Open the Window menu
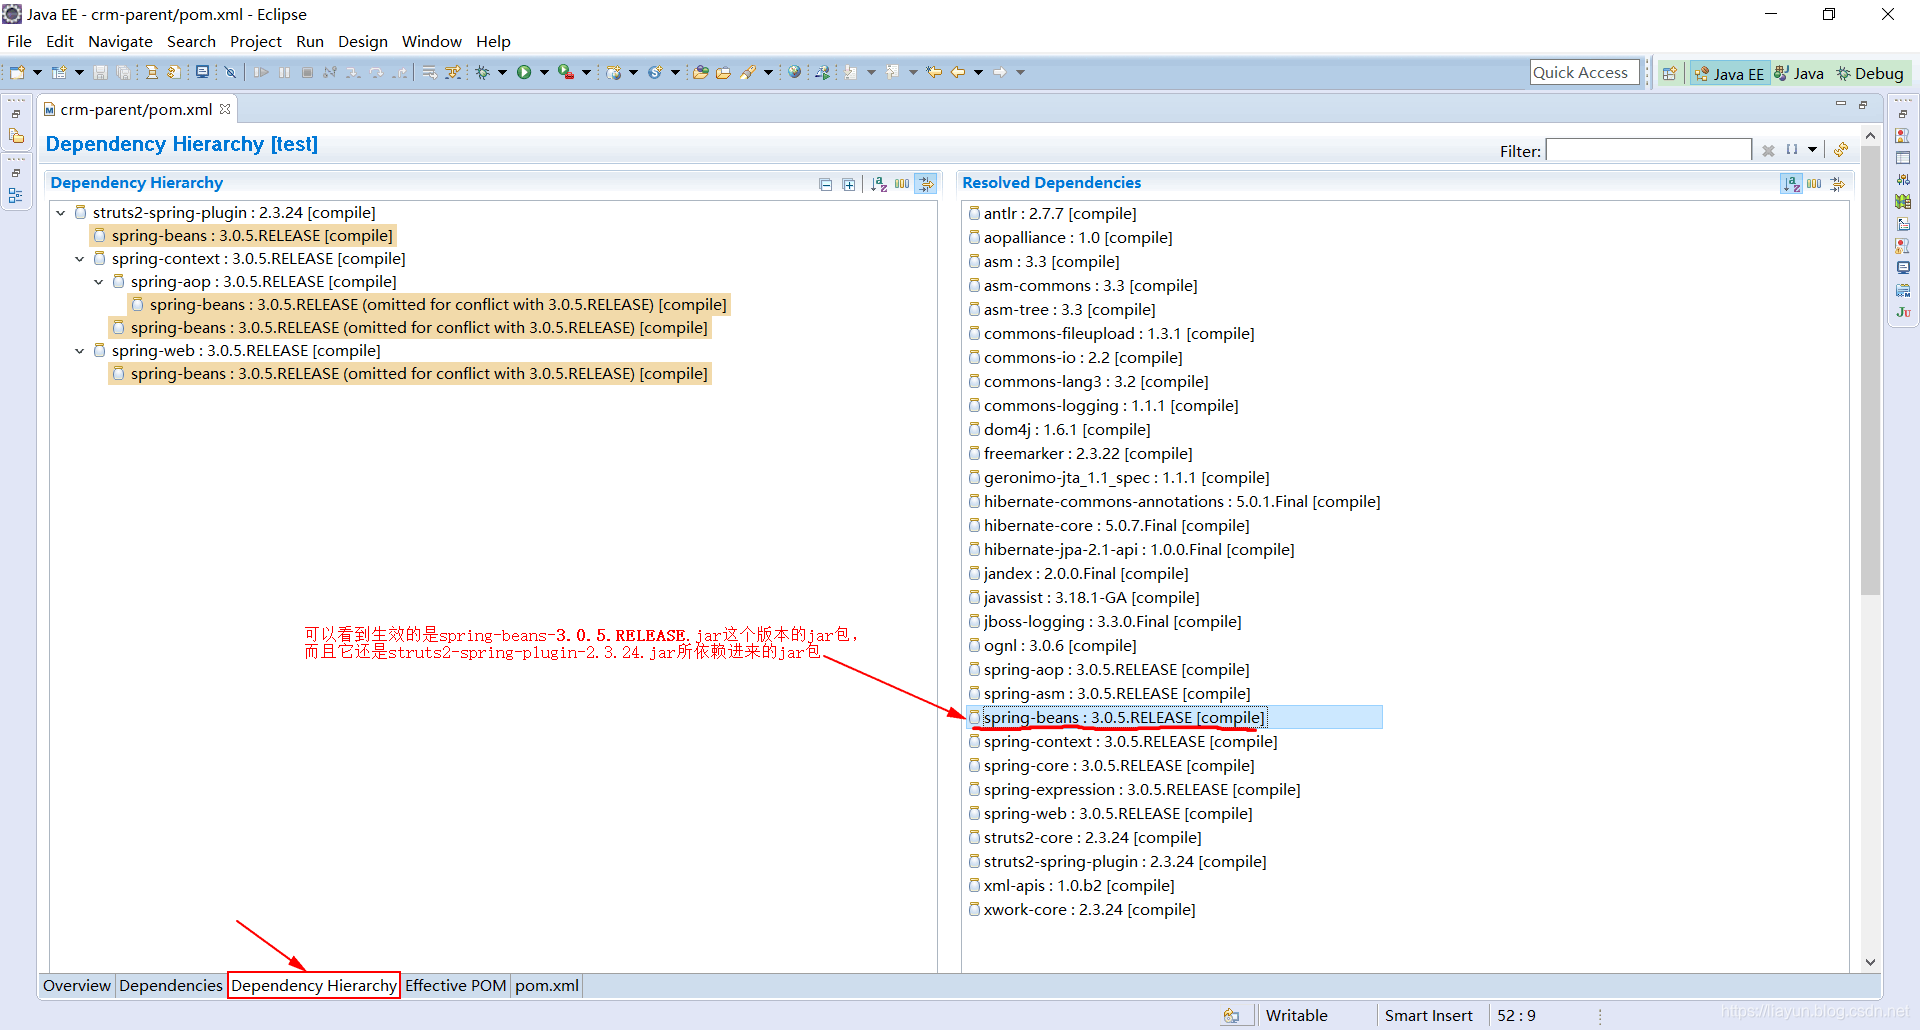This screenshot has width=1920, height=1030. 432,41
